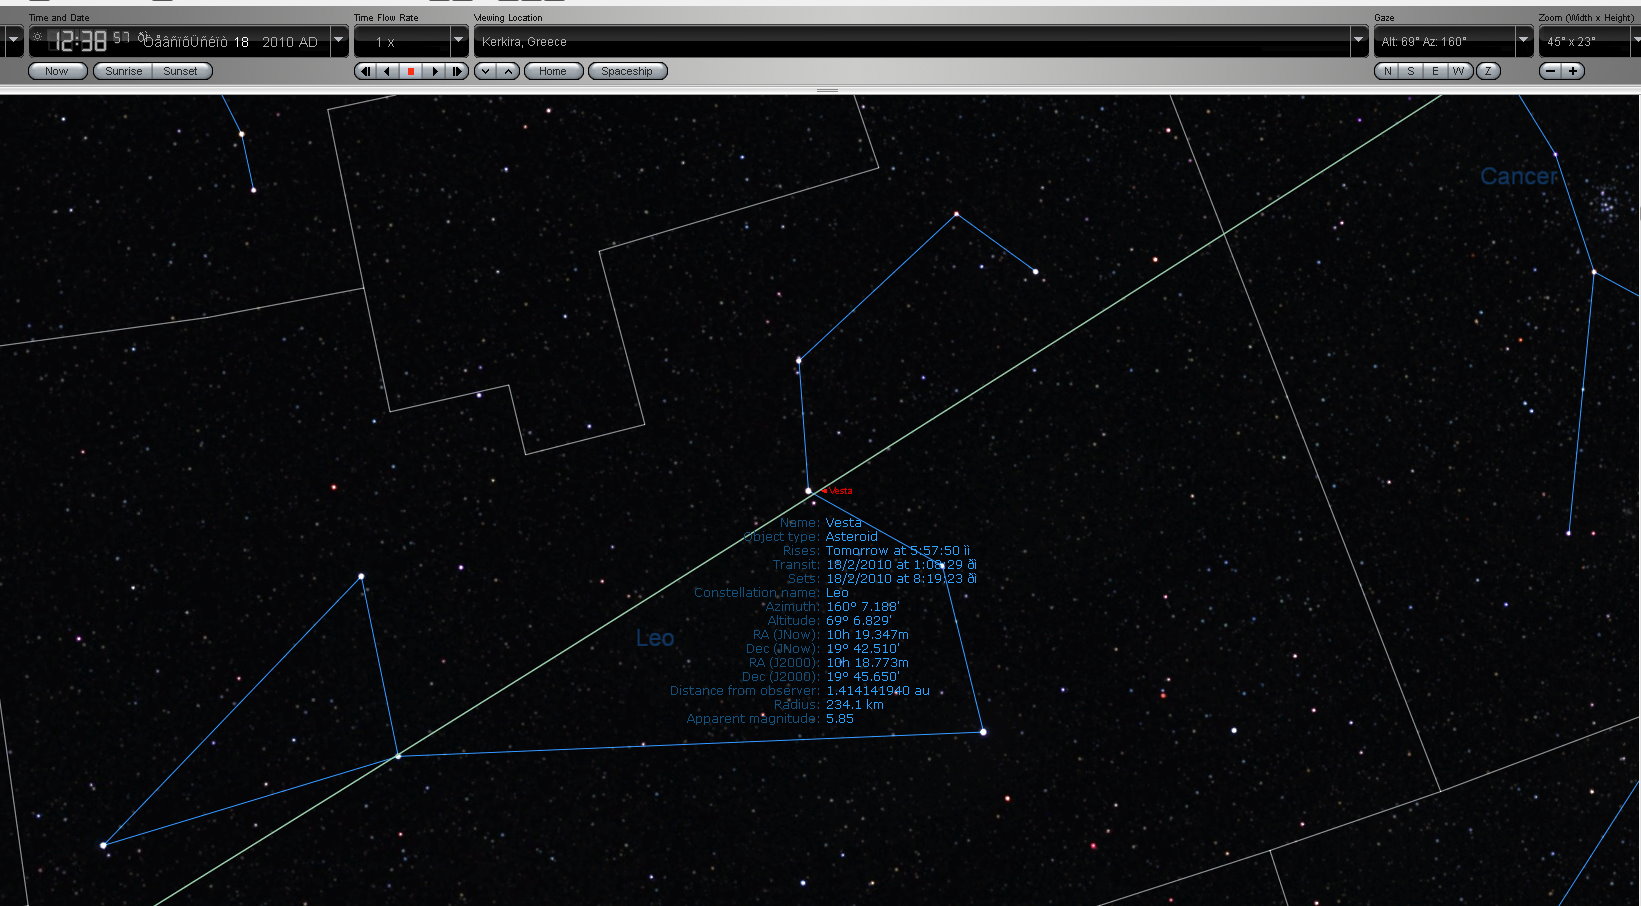Expand the Time Flow Rate dropdown
The image size is (1641, 906).
pyautogui.click(x=459, y=41)
